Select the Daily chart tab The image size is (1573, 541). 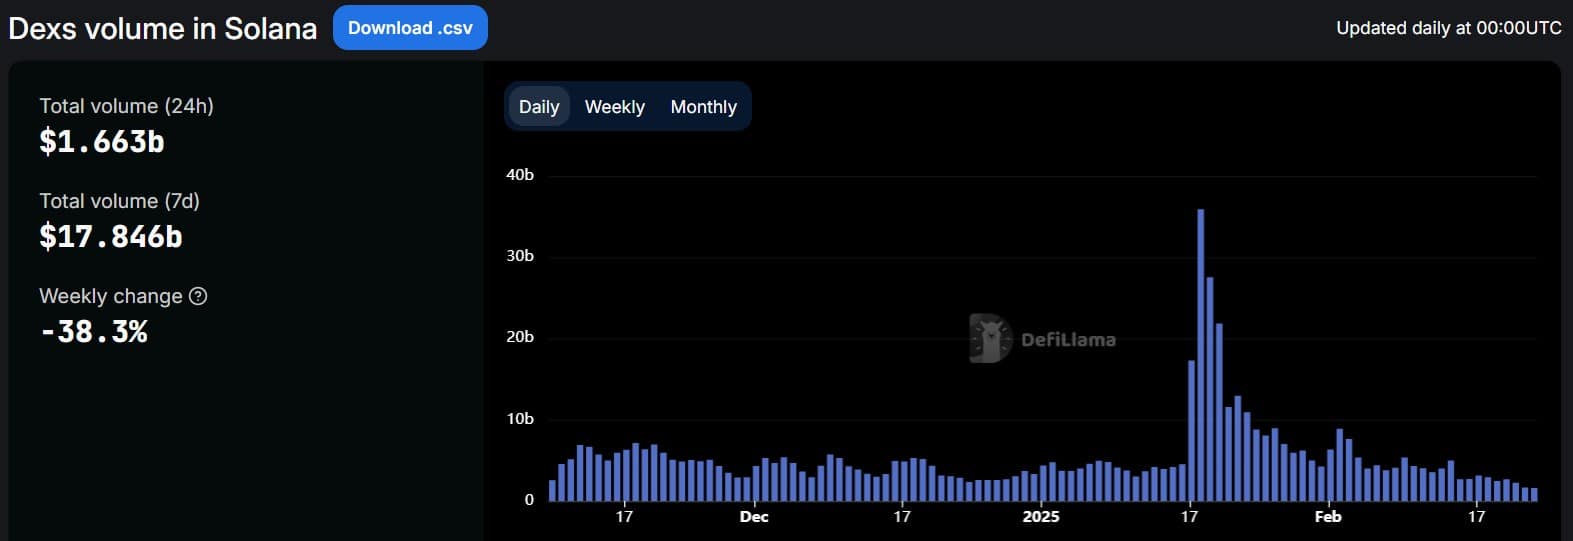(539, 107)
